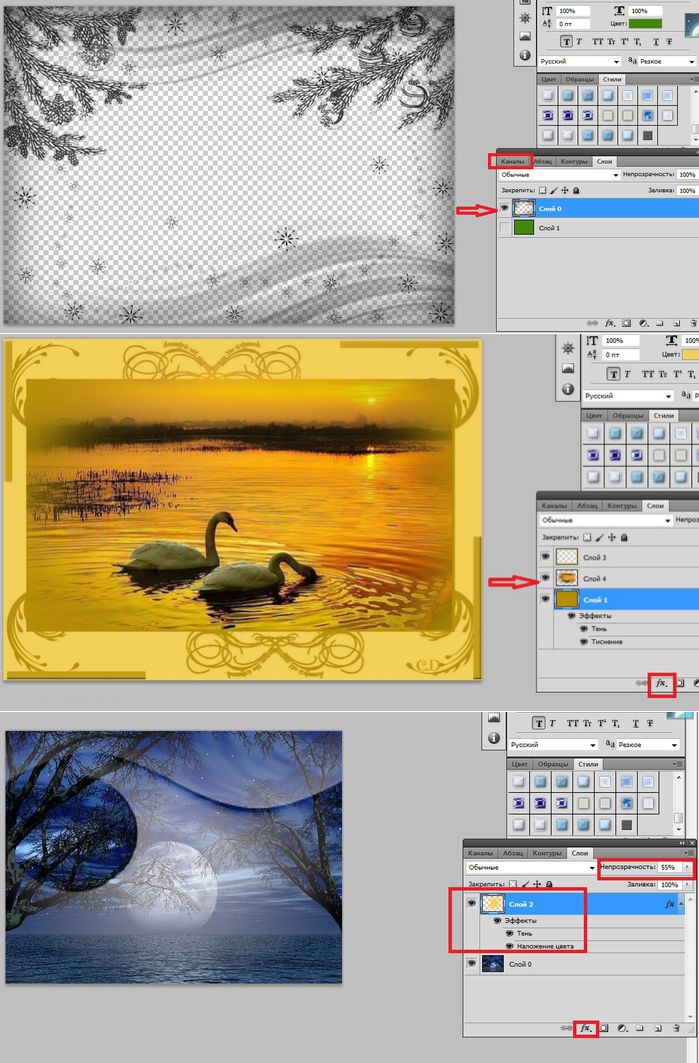Switch to the Каналы tab outlined in red
Viewport: 699px width, 1063px height.
(512, 161)
